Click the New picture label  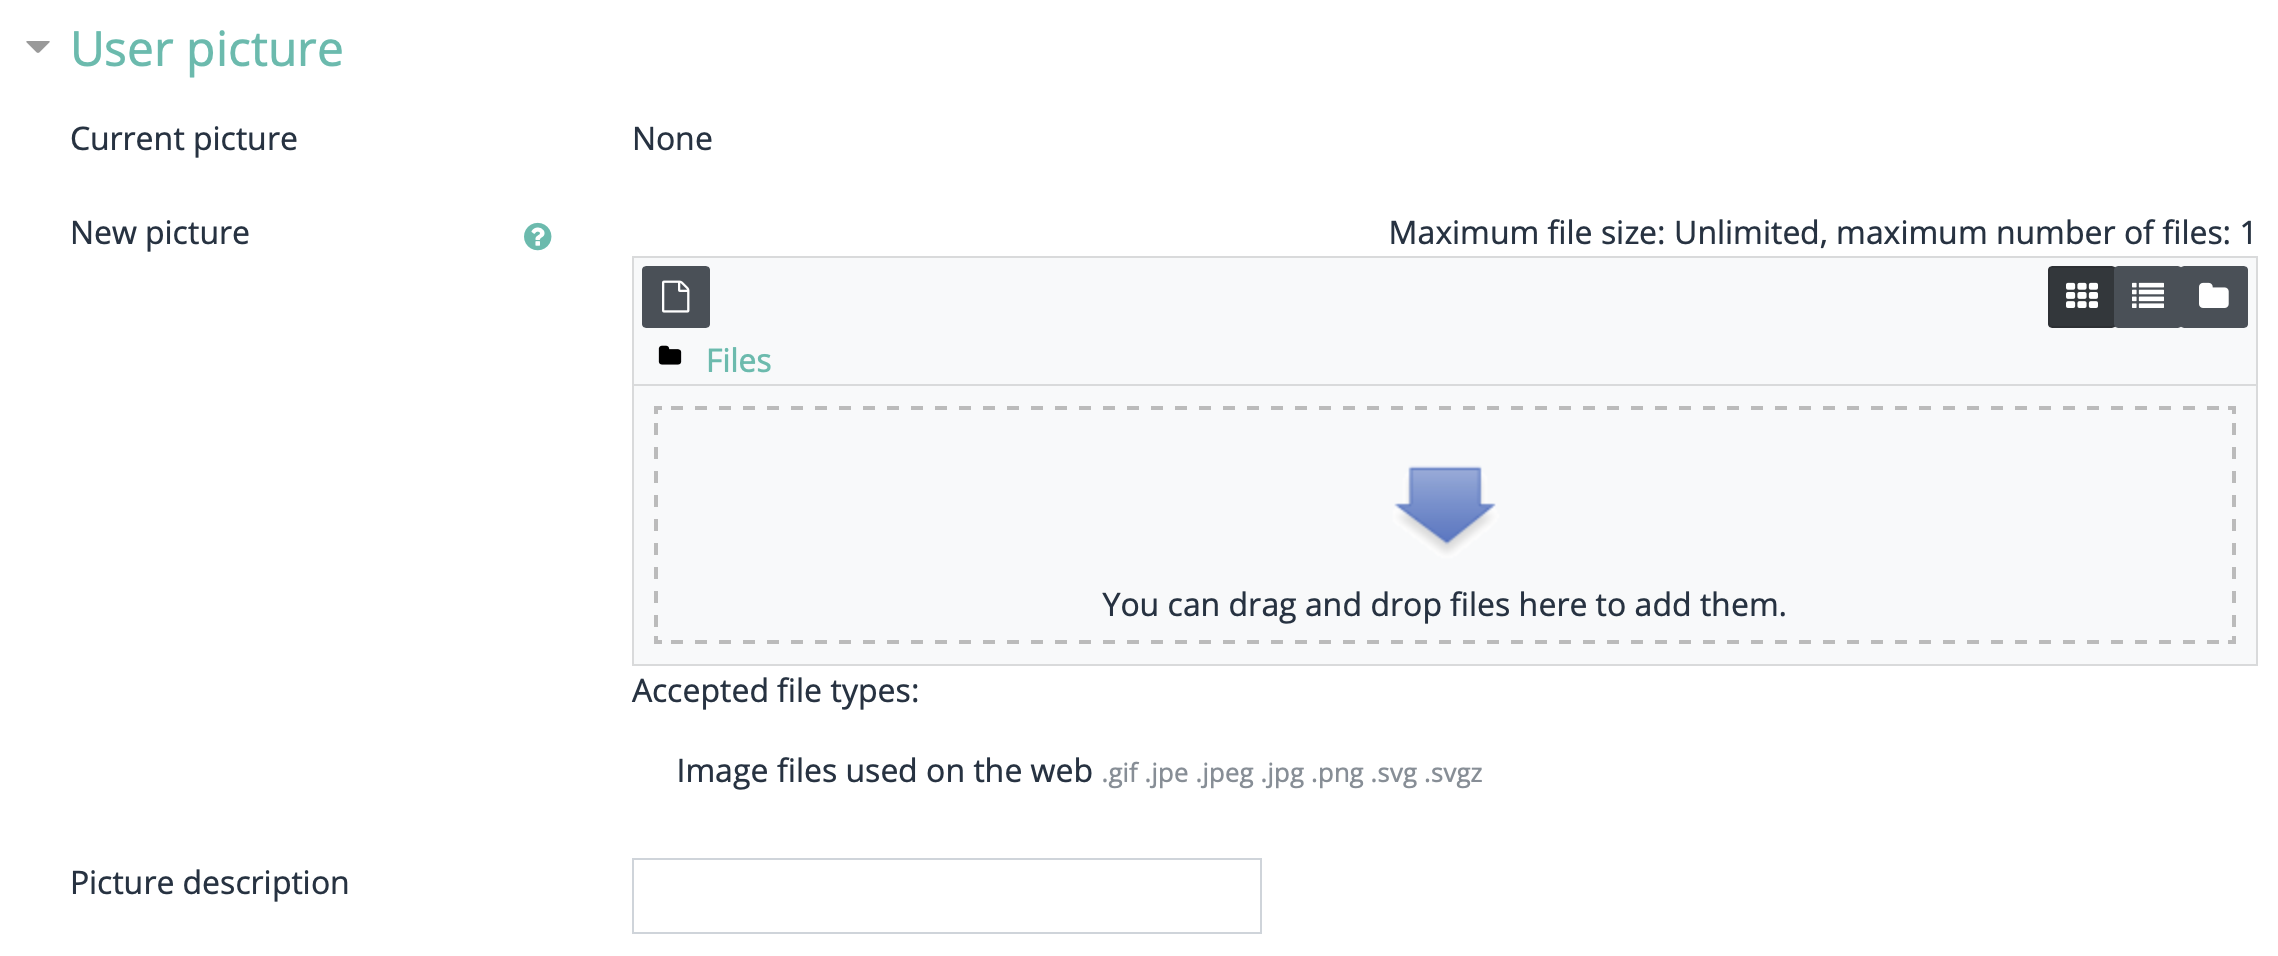point(160,233)
